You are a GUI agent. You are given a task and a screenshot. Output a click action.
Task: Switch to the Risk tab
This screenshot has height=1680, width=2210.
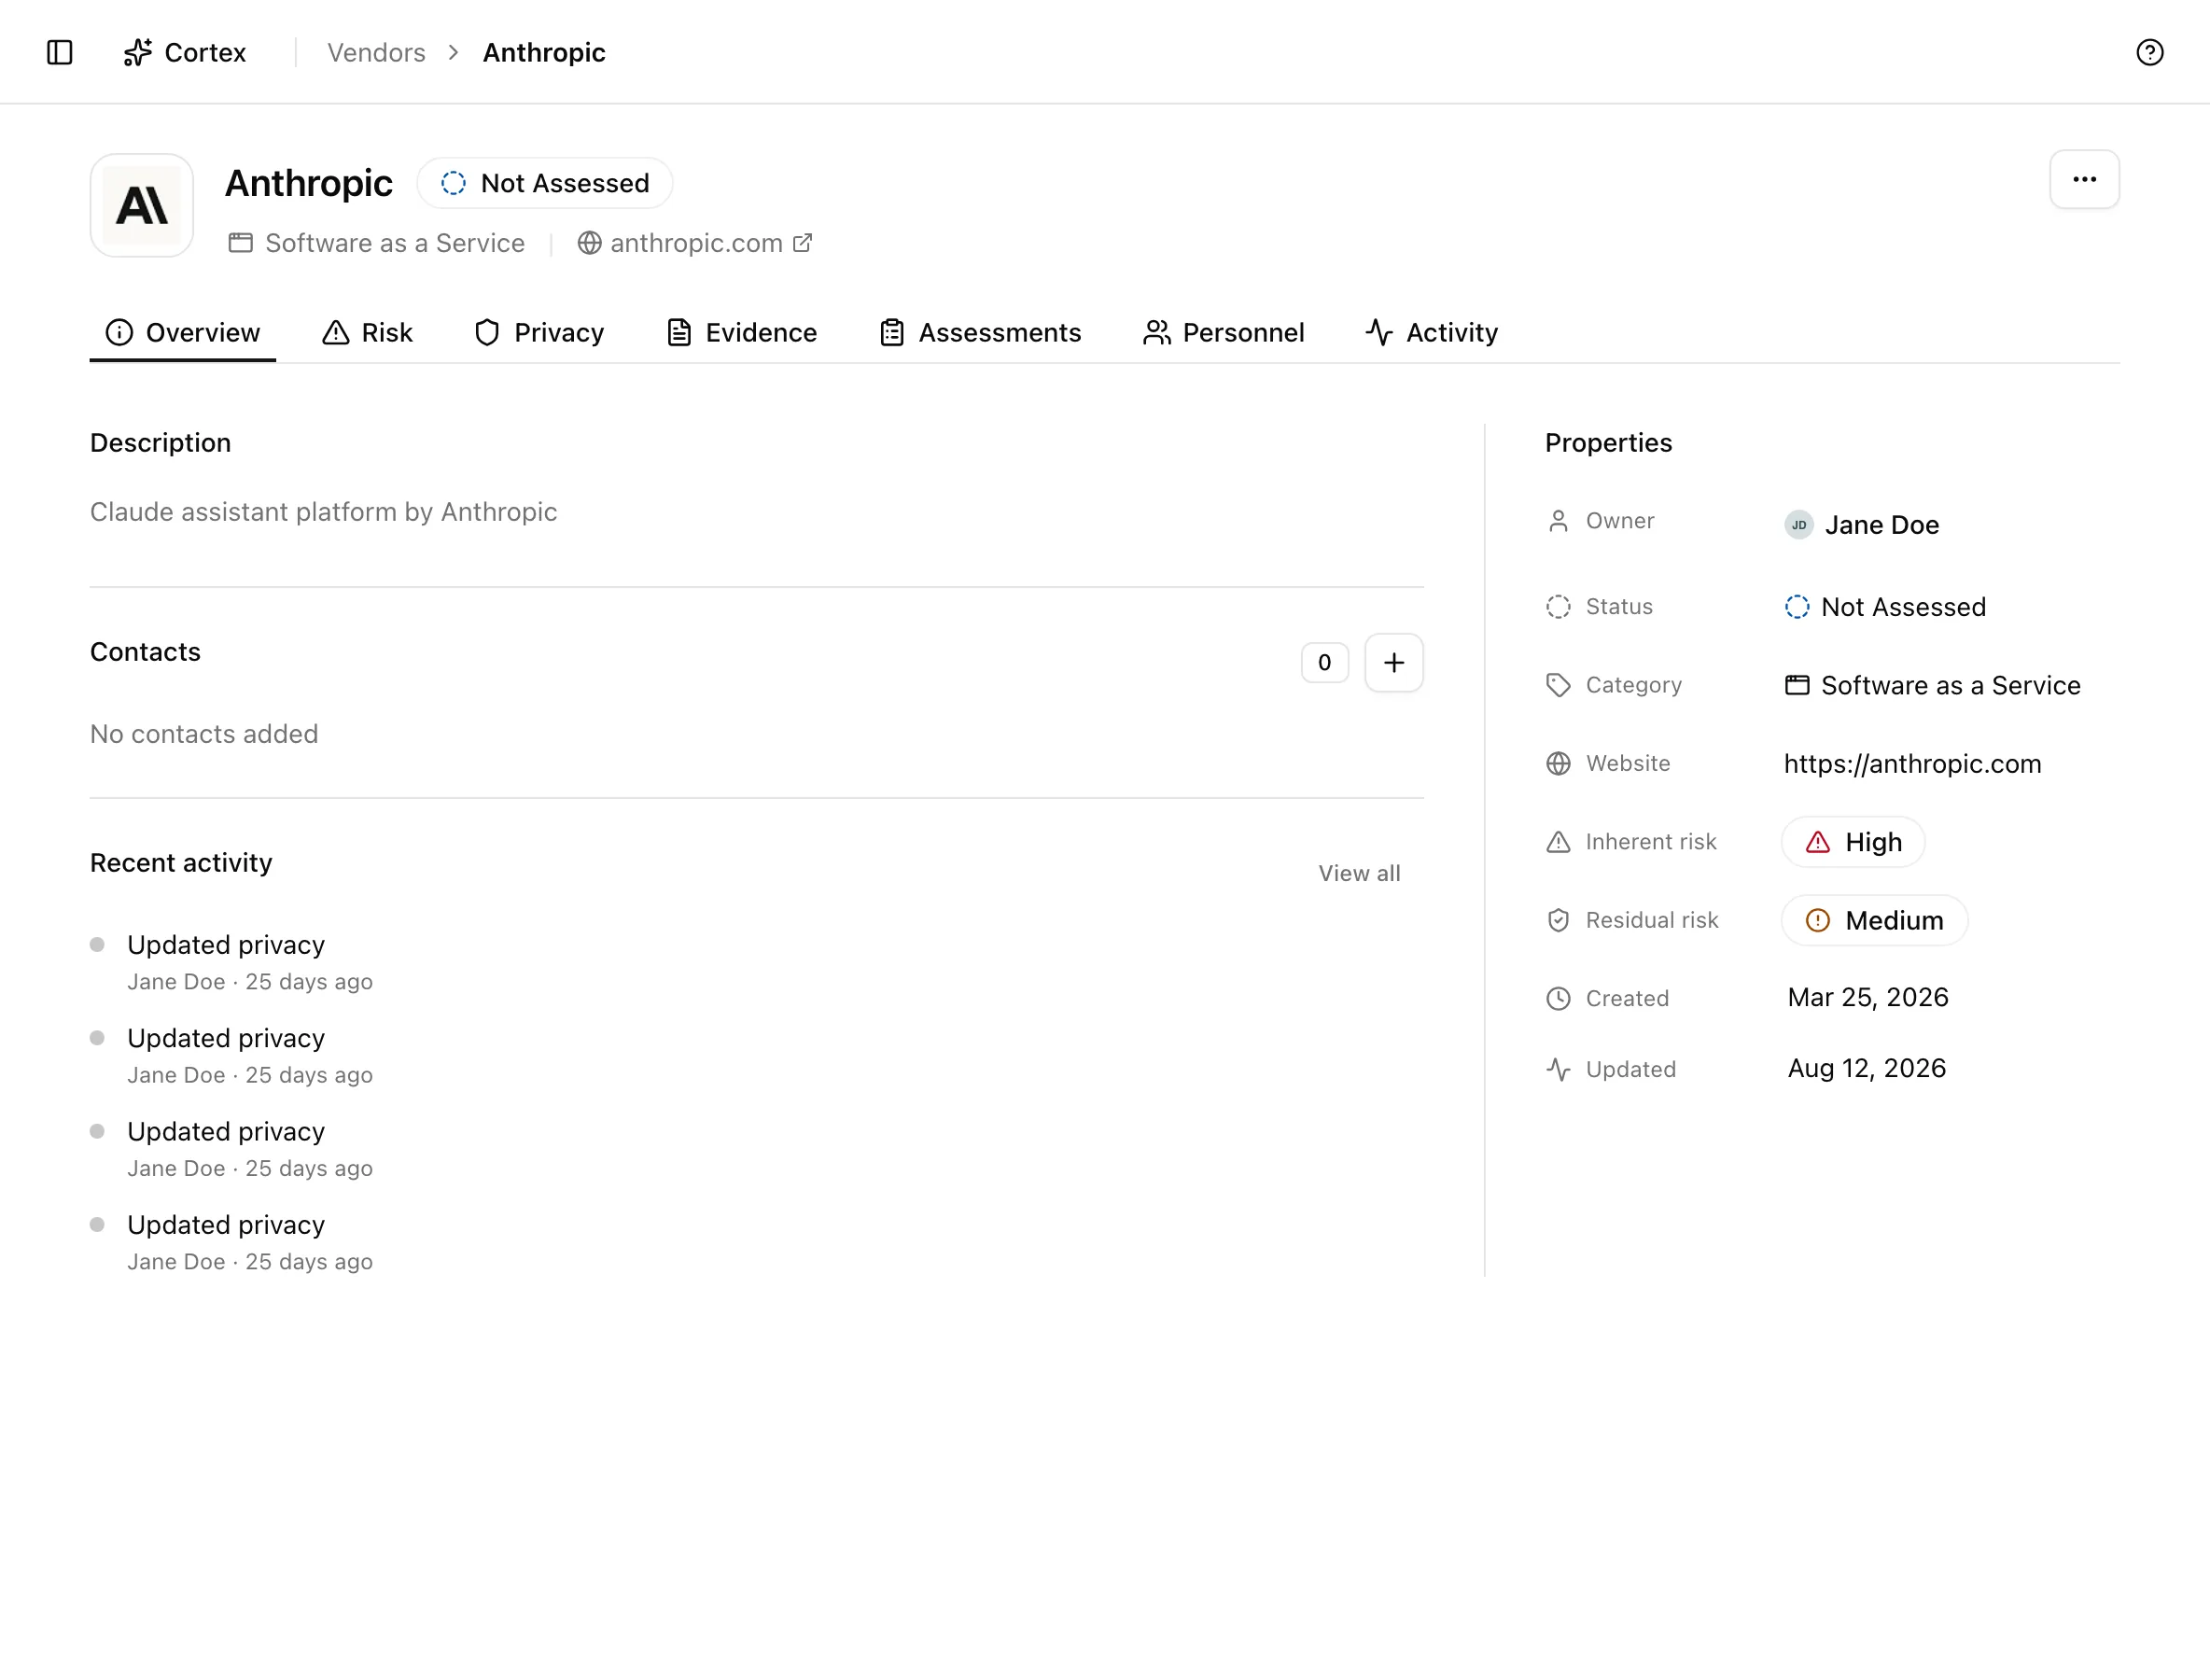click(x=367, y=332)
